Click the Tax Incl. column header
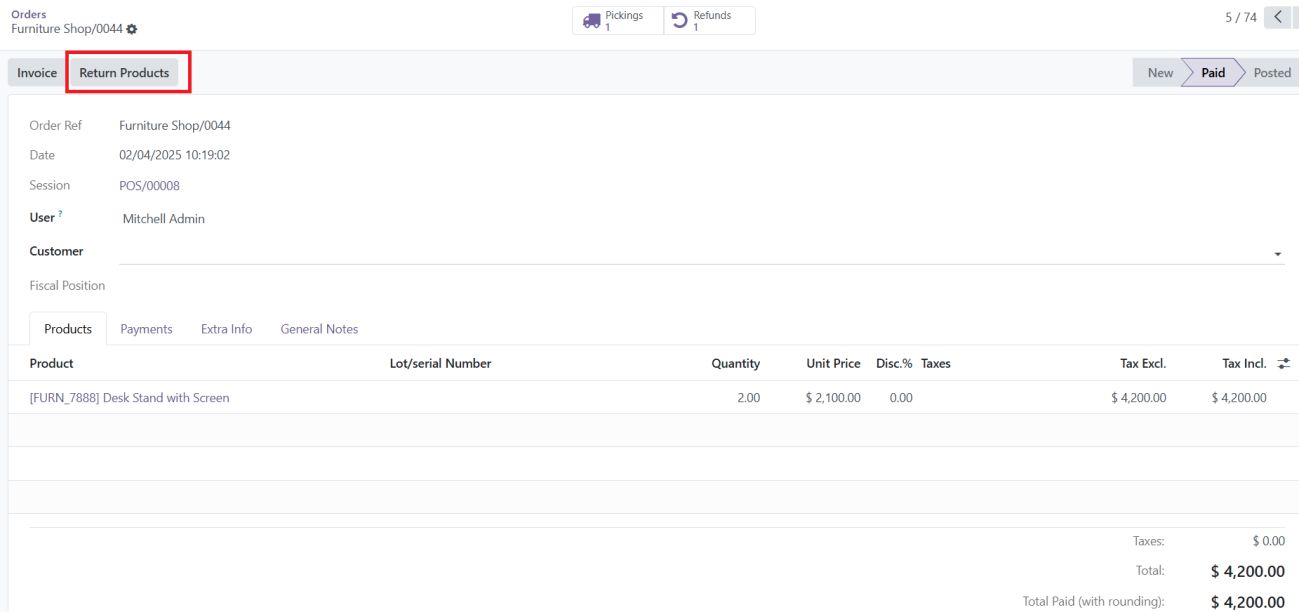The height and width of the screenshot is (612, 1299). pyautogui.click(x=1244, y=364)
